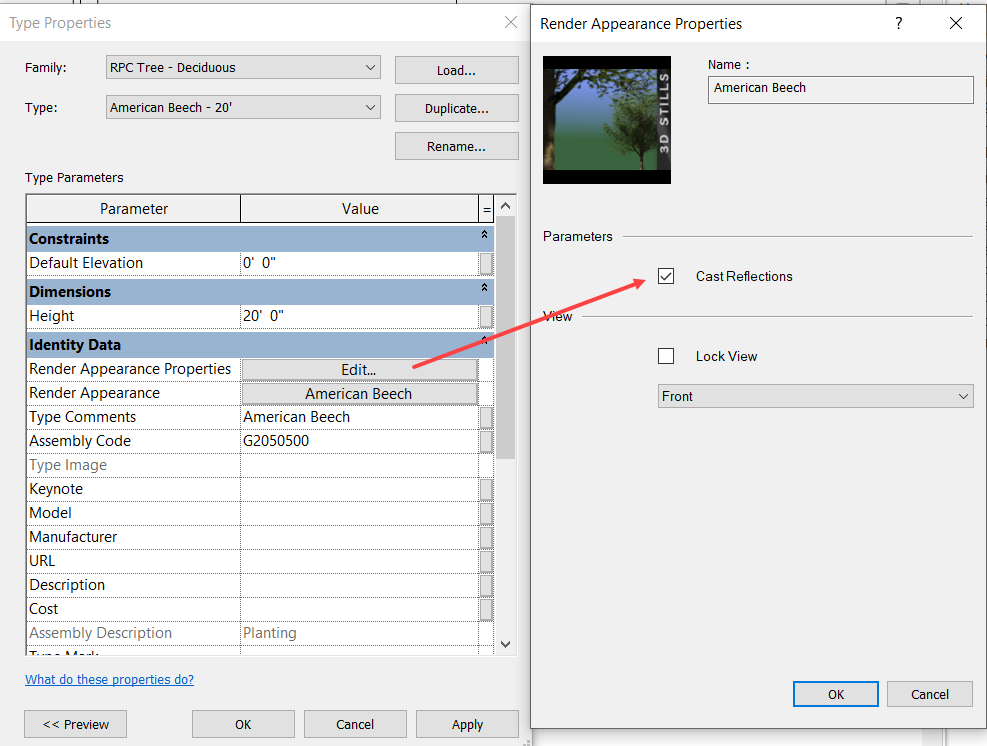Click the Identity Data group header
Viewport: 987px width, 746px height.
260,345
